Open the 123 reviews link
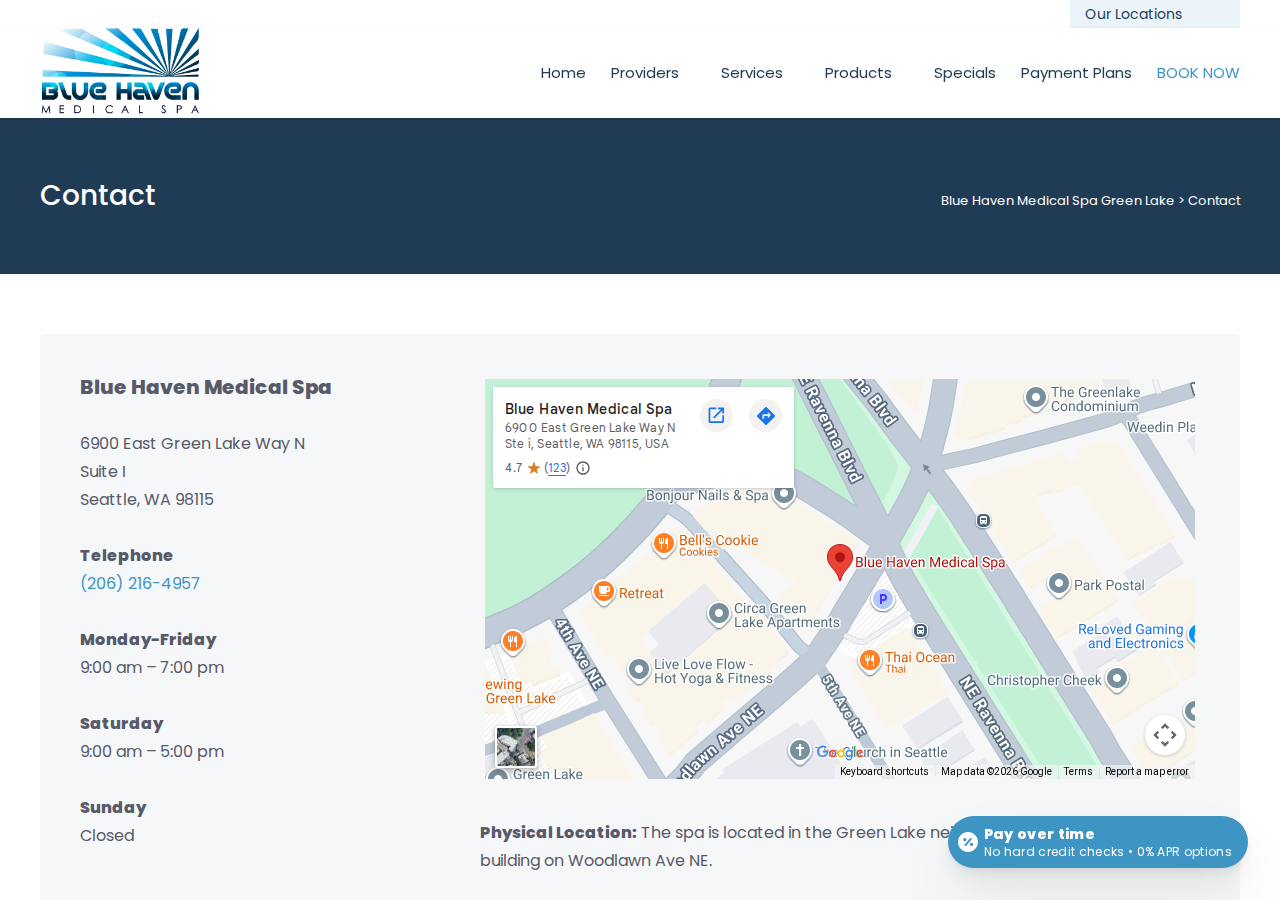The image size is (1280, 900). pos(557,468)
